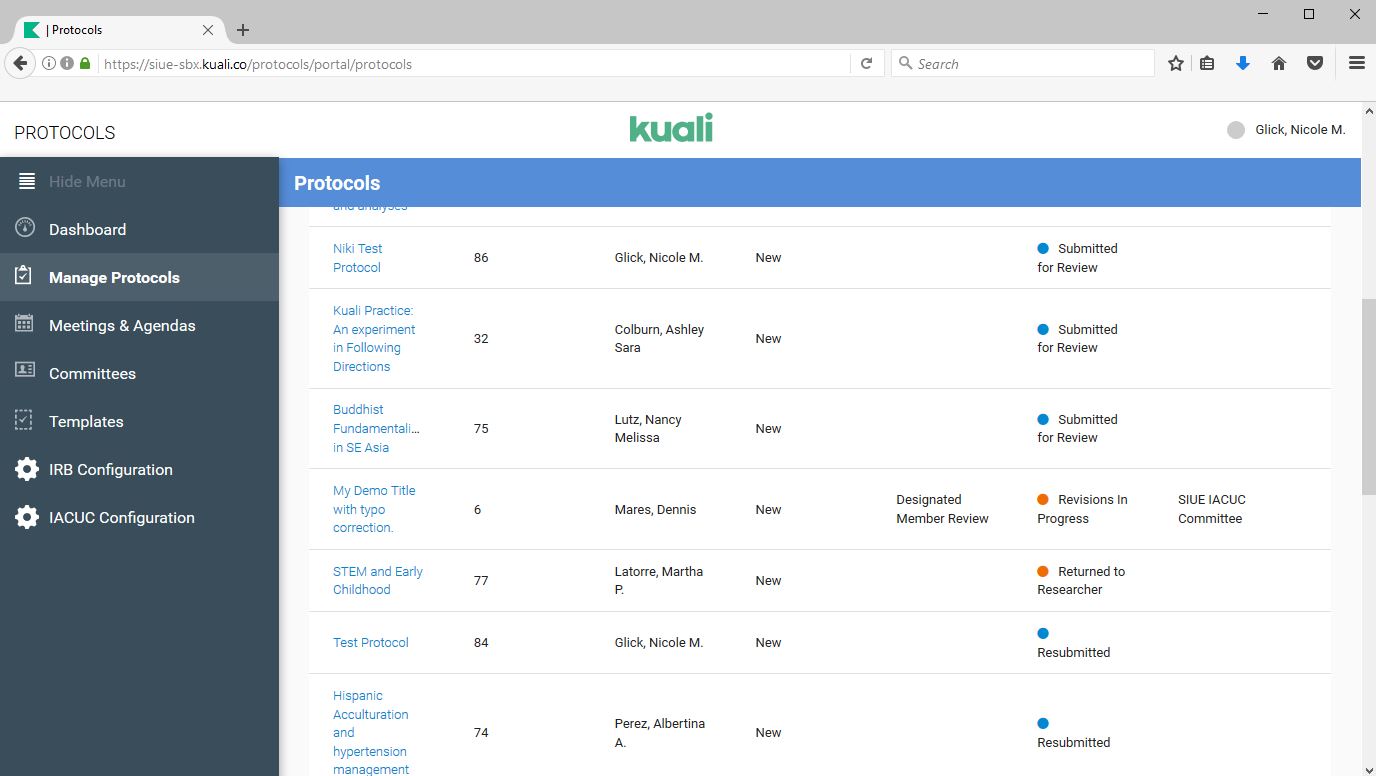Screen dimensions: 1376x776
Task: Open a new browser tab
Action: [x=243, y=30]
